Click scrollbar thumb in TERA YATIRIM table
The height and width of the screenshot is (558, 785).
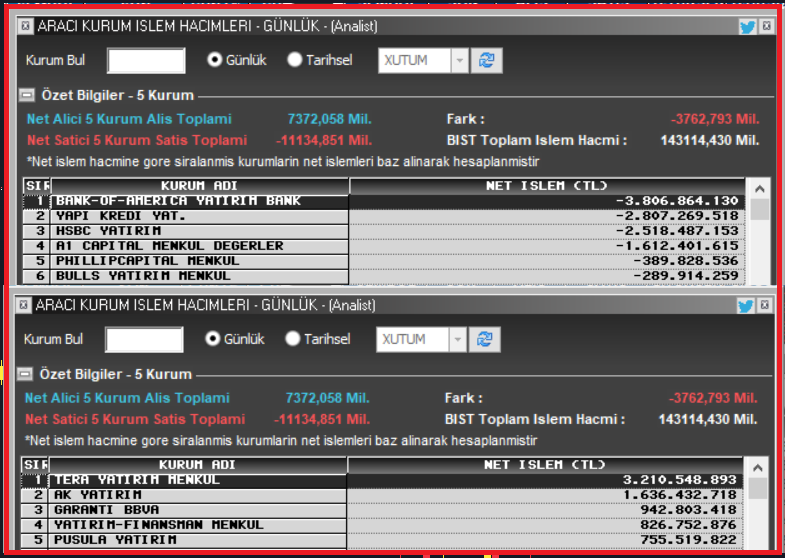click(757, 488)
